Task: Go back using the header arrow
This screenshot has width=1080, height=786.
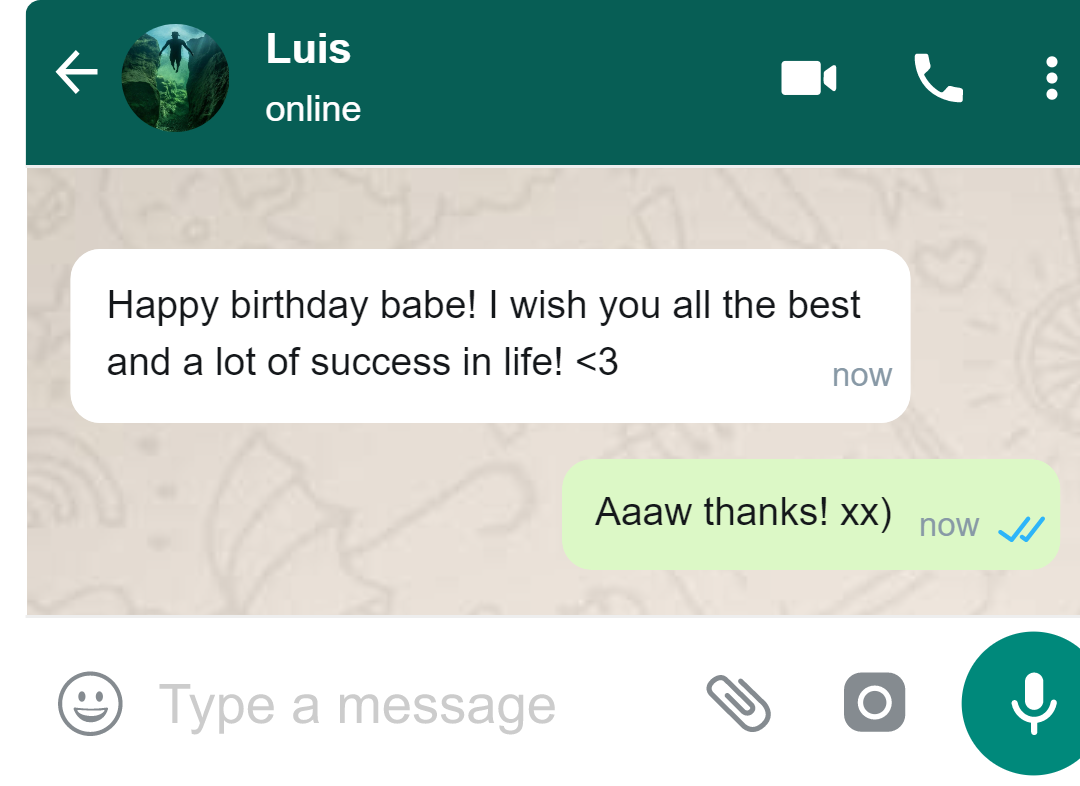Action: tap(76, 74)
